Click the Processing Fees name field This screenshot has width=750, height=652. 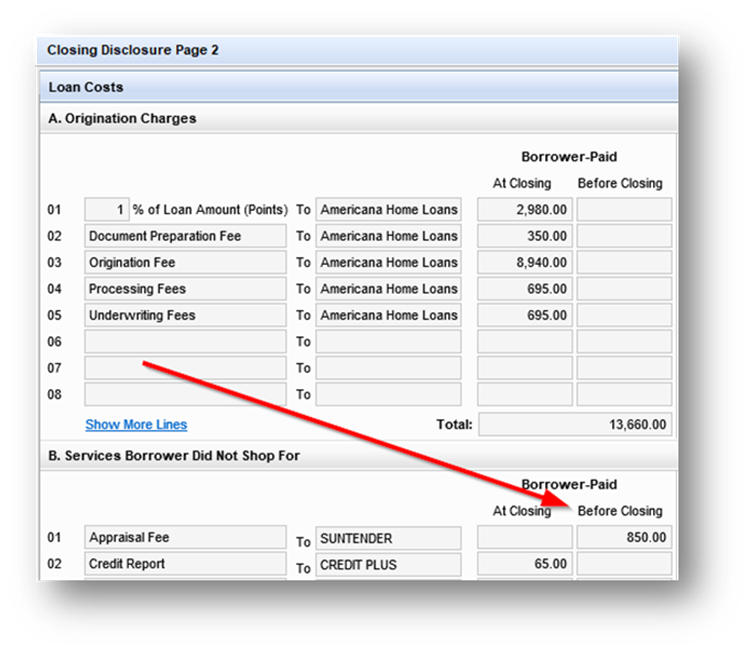tap(185, 289)
